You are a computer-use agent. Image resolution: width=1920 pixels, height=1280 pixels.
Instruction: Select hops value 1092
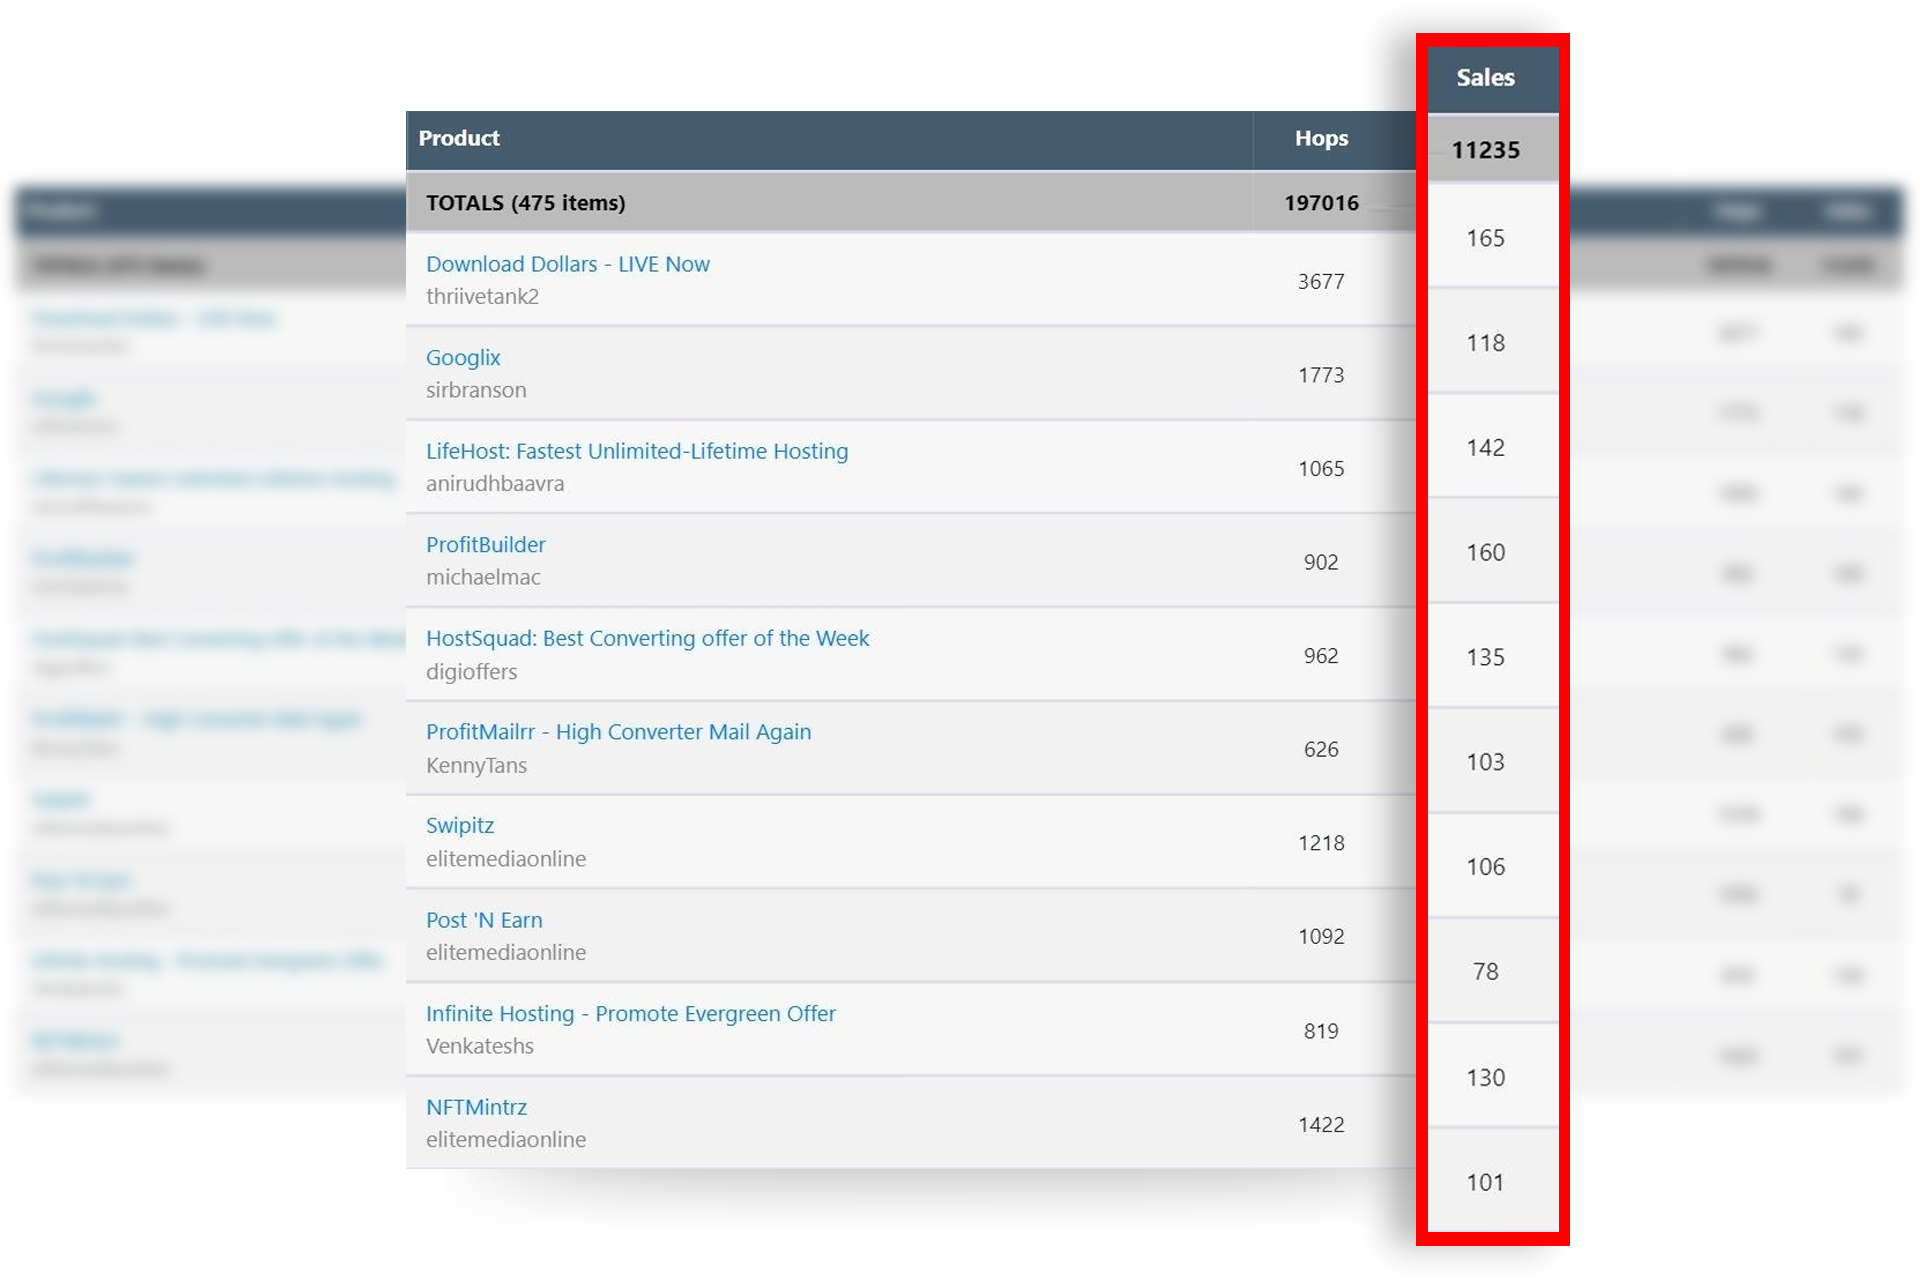pyautogui.click(x=1321, y=937)
